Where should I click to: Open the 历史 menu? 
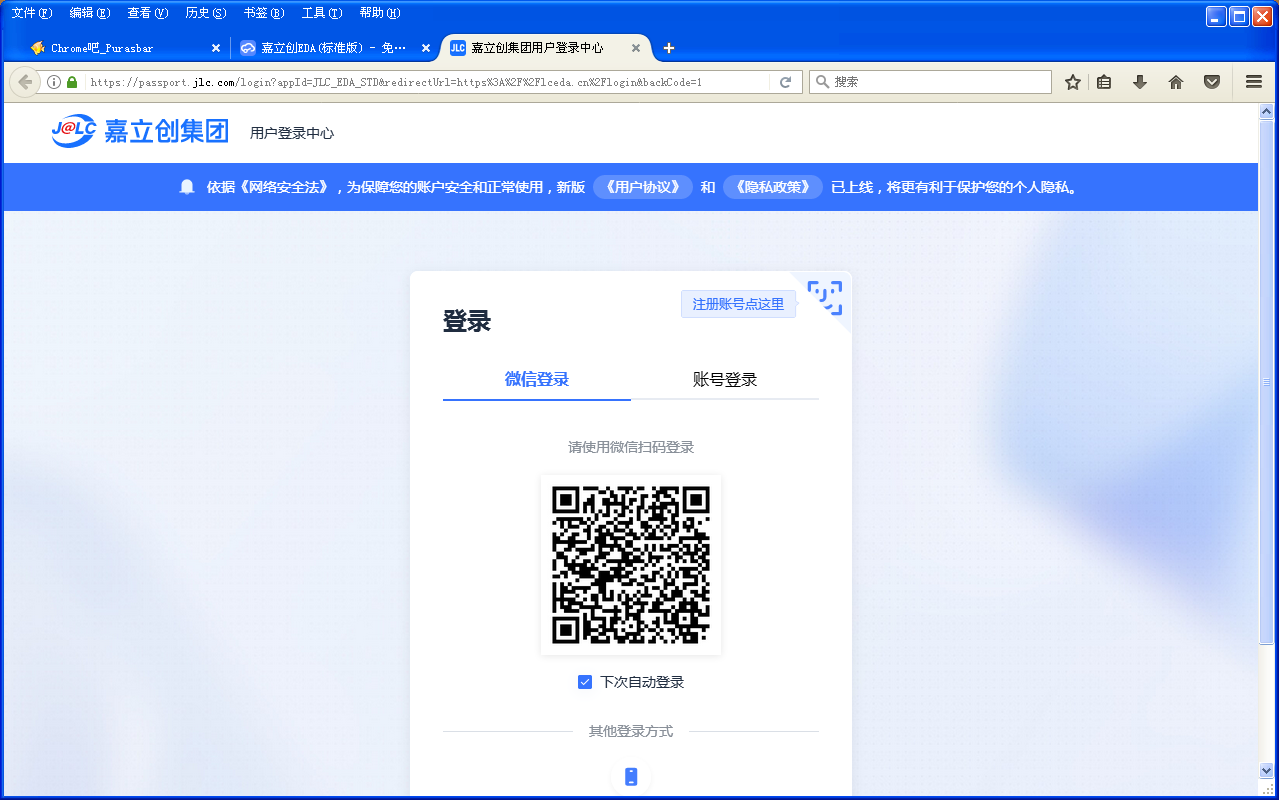(x=205, y=13)
